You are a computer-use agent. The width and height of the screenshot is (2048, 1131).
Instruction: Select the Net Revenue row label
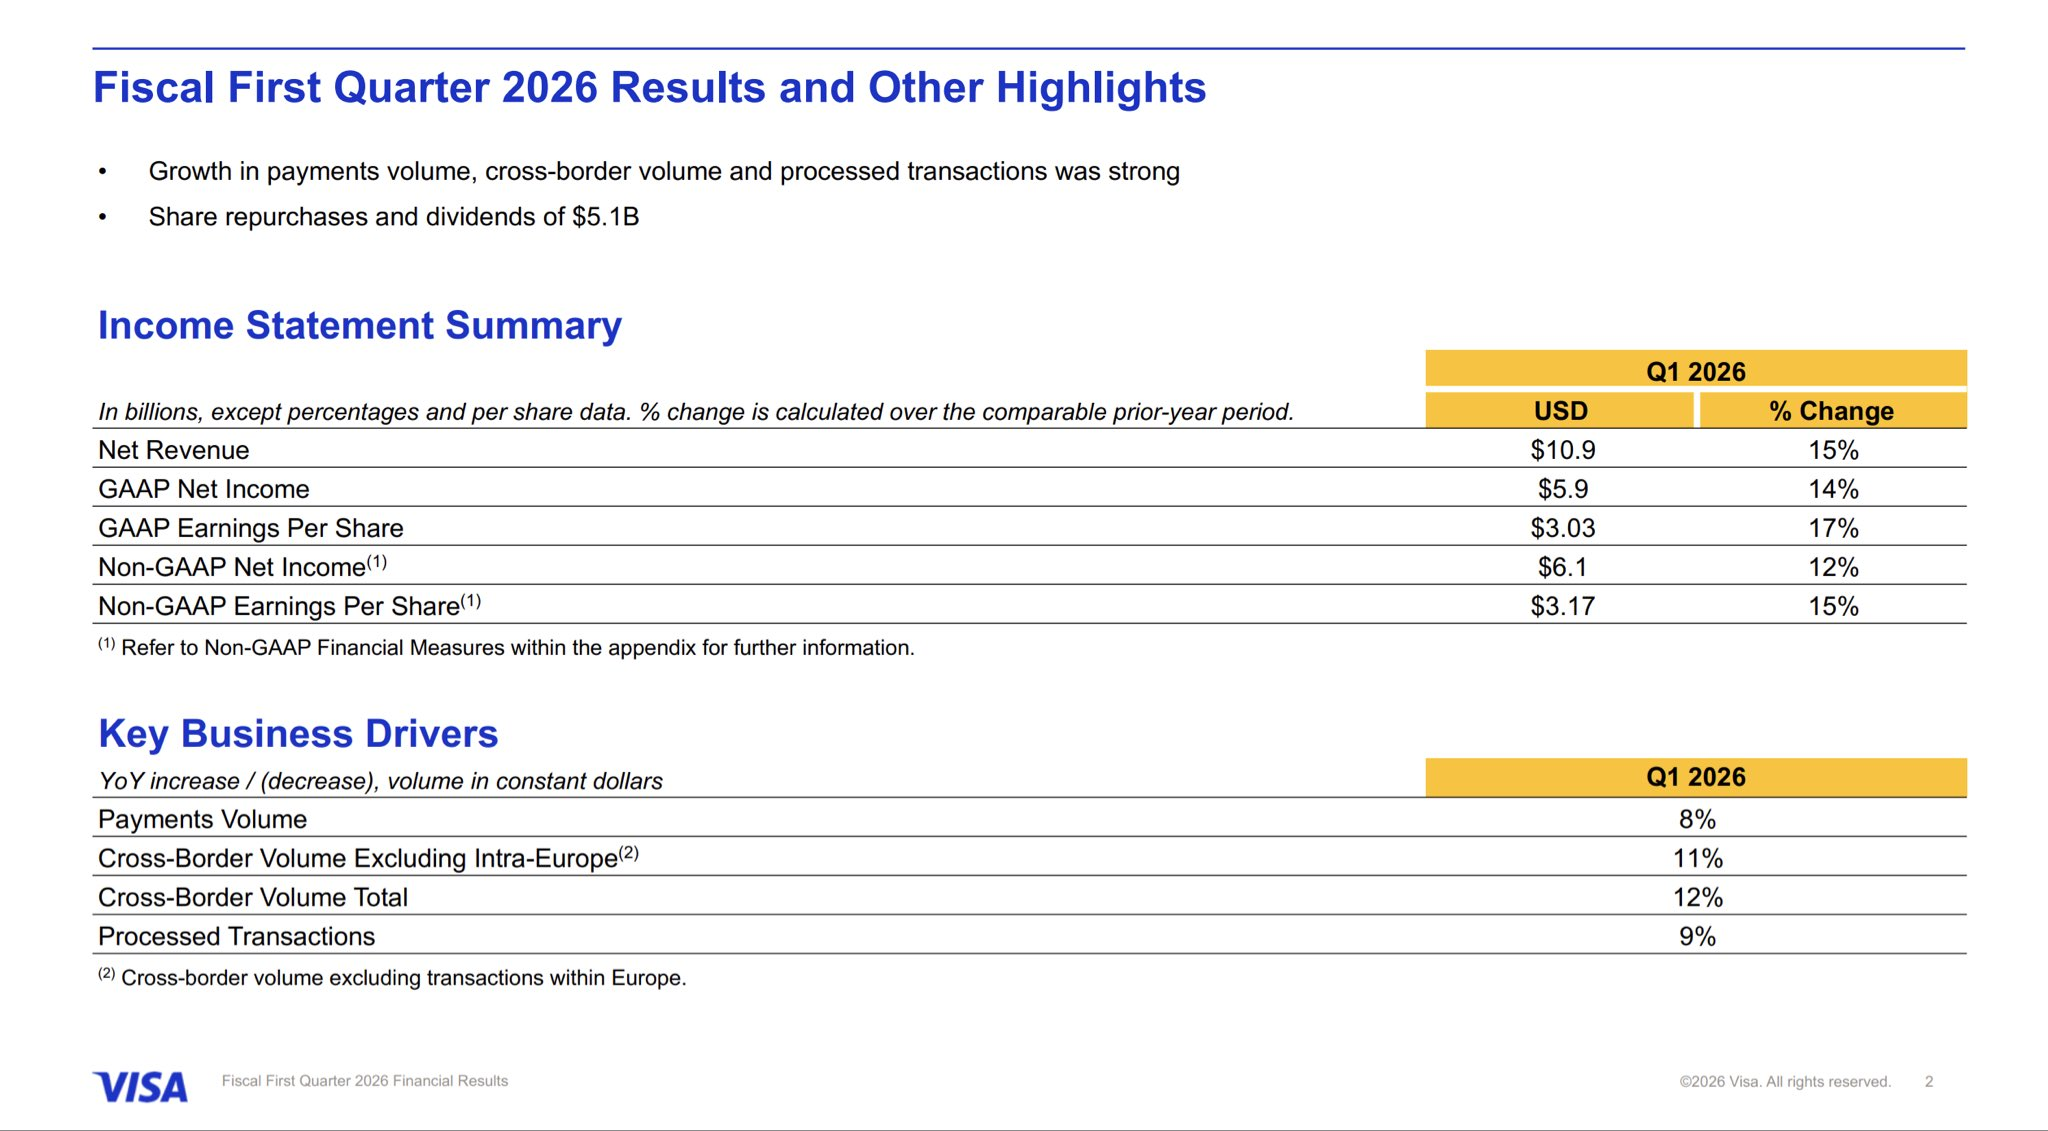pos(173,450)
